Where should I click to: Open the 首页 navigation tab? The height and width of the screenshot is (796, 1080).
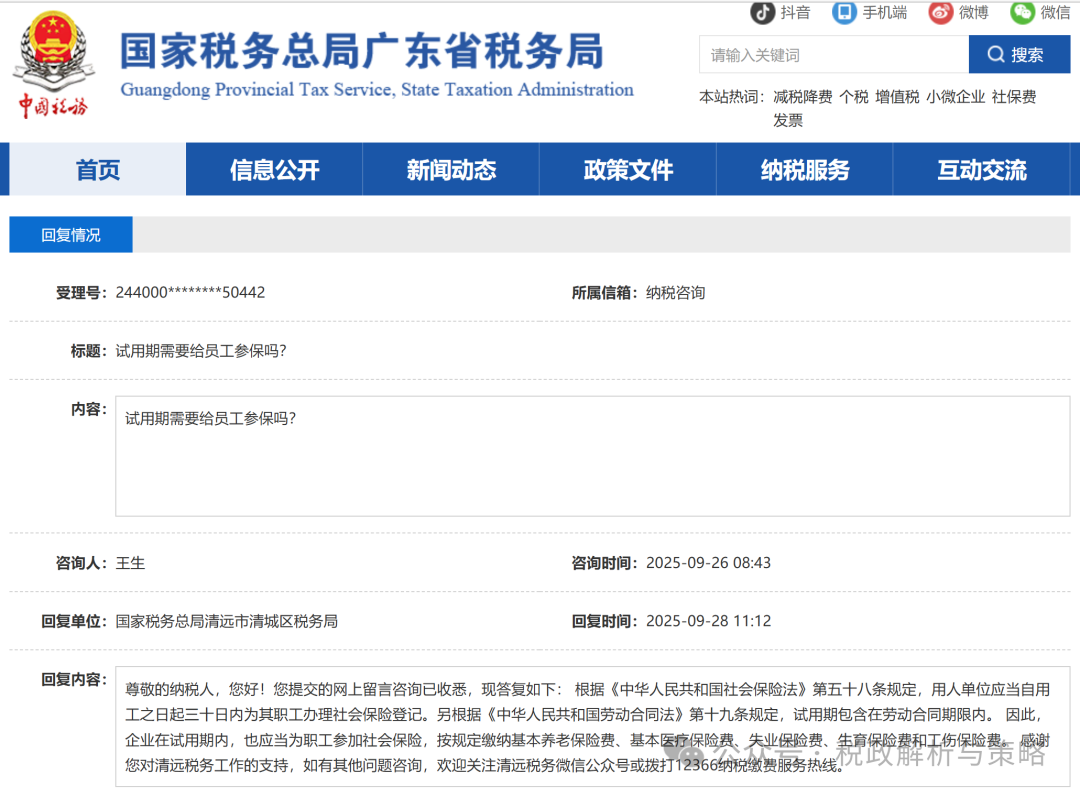[97, 170]
